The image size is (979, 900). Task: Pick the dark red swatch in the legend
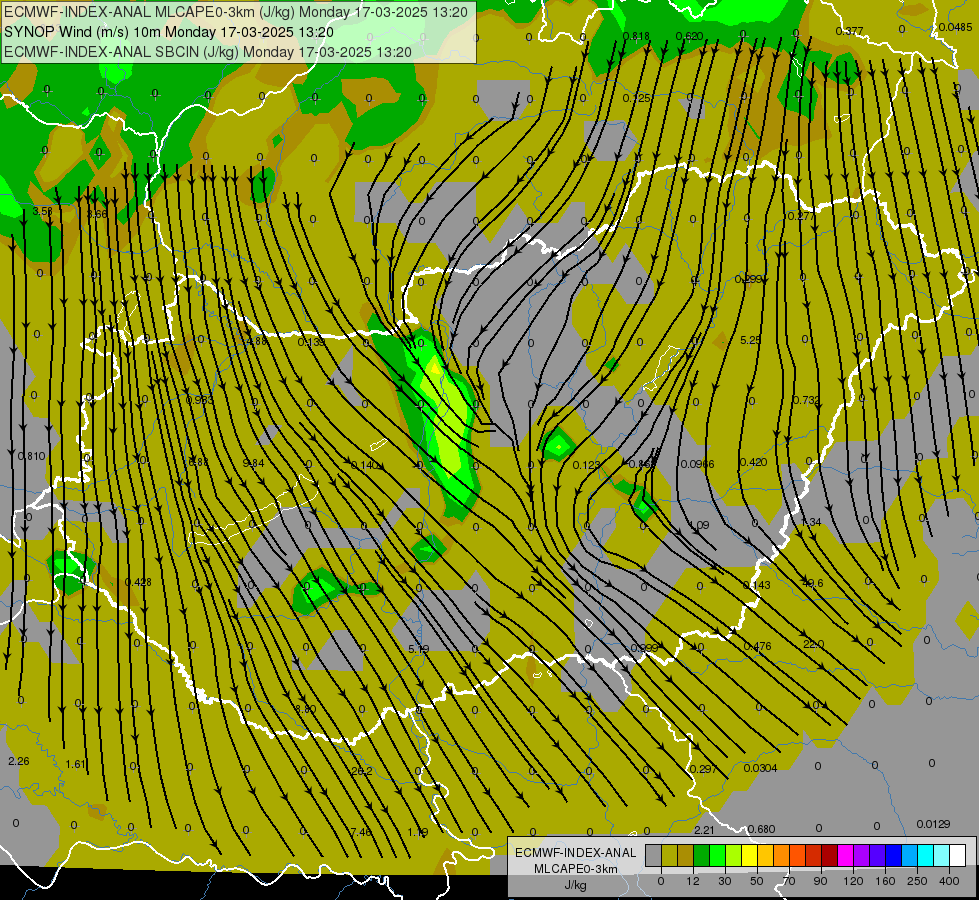click(829, 855)
